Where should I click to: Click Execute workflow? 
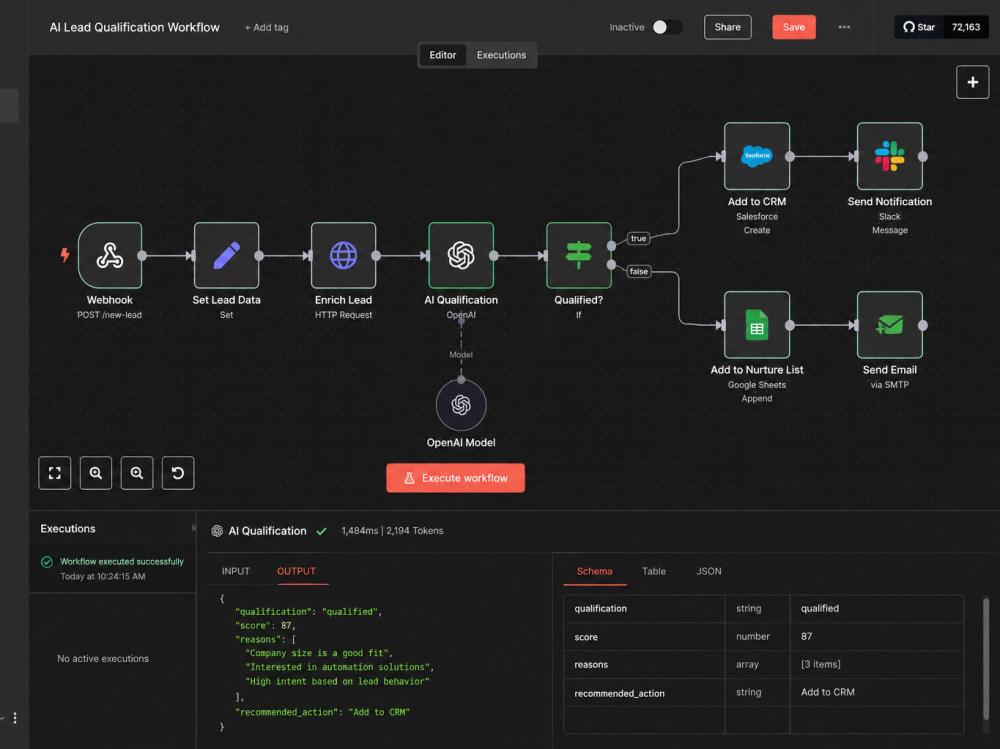[x=455, y=478]
